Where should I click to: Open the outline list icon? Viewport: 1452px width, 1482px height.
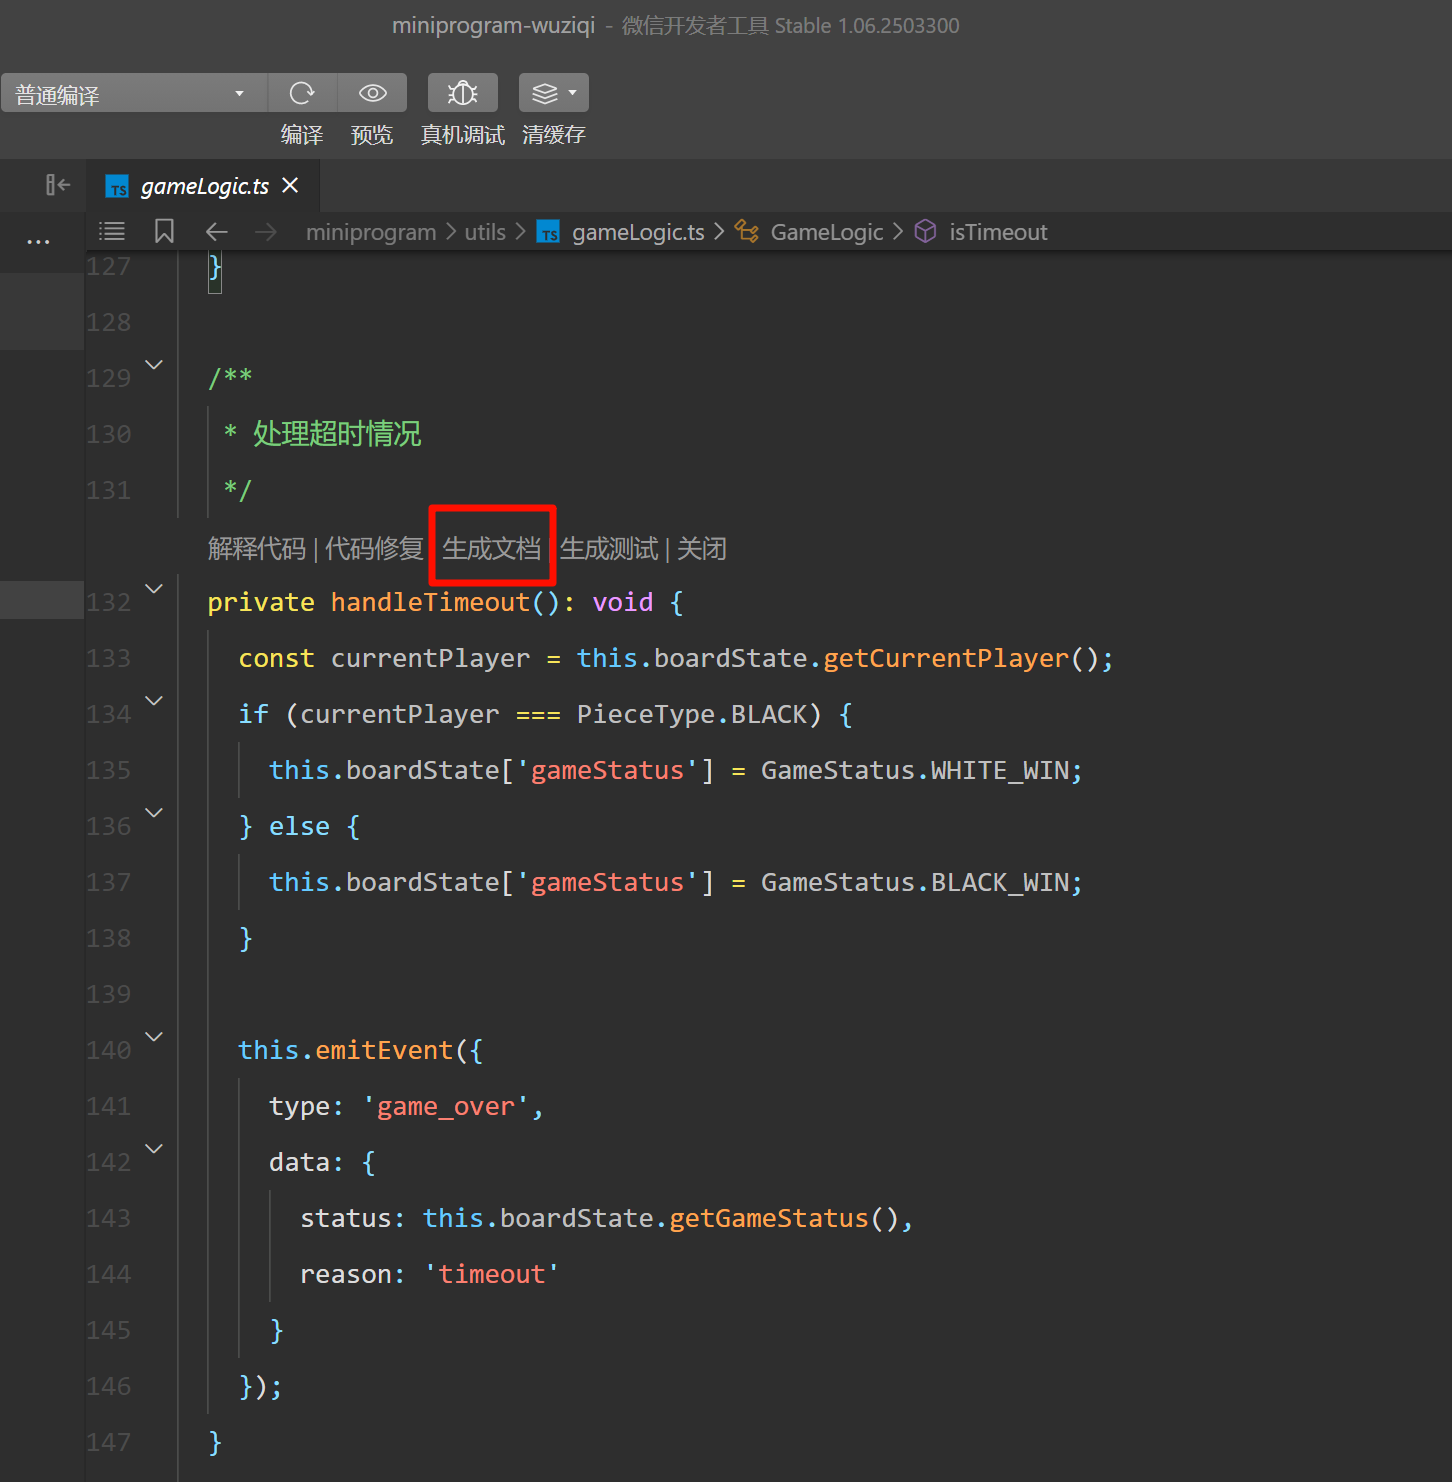point(112,232)
